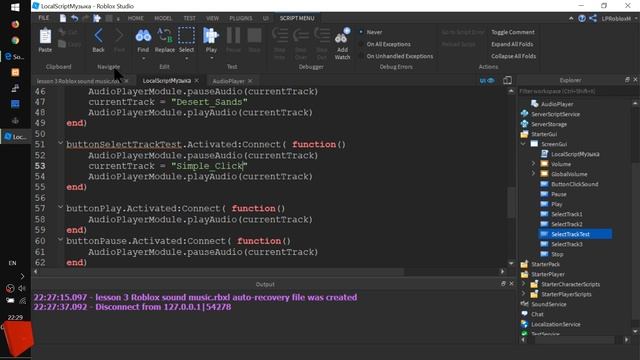640x360 pixels.
Task: Click the New file icon in quick access bar
Action: [x=62, y=18]
